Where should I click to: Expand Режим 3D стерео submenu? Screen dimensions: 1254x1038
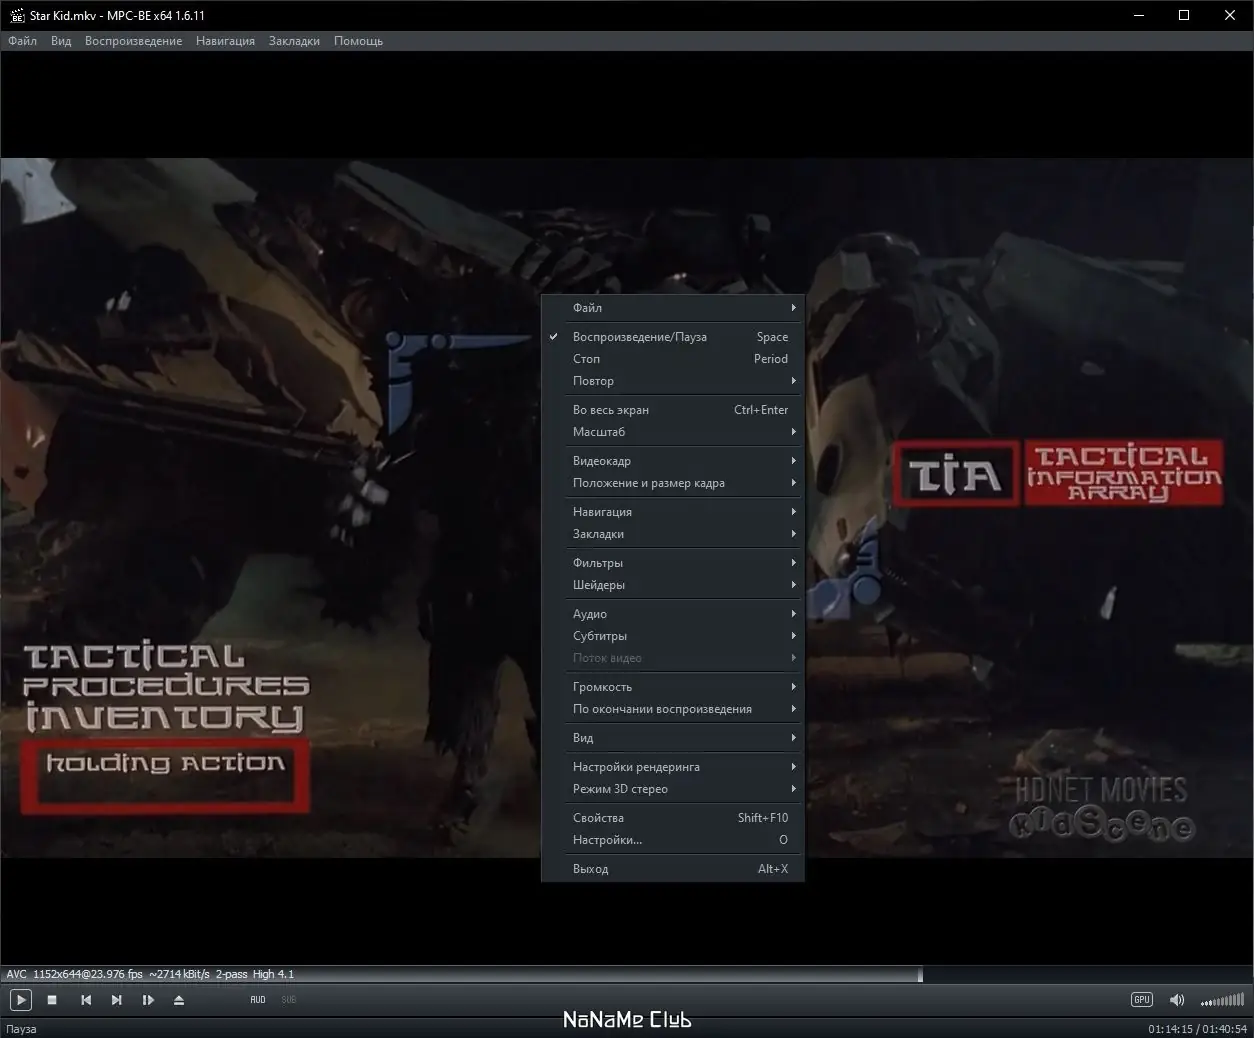pyautogui.click(x=673, y=789)
